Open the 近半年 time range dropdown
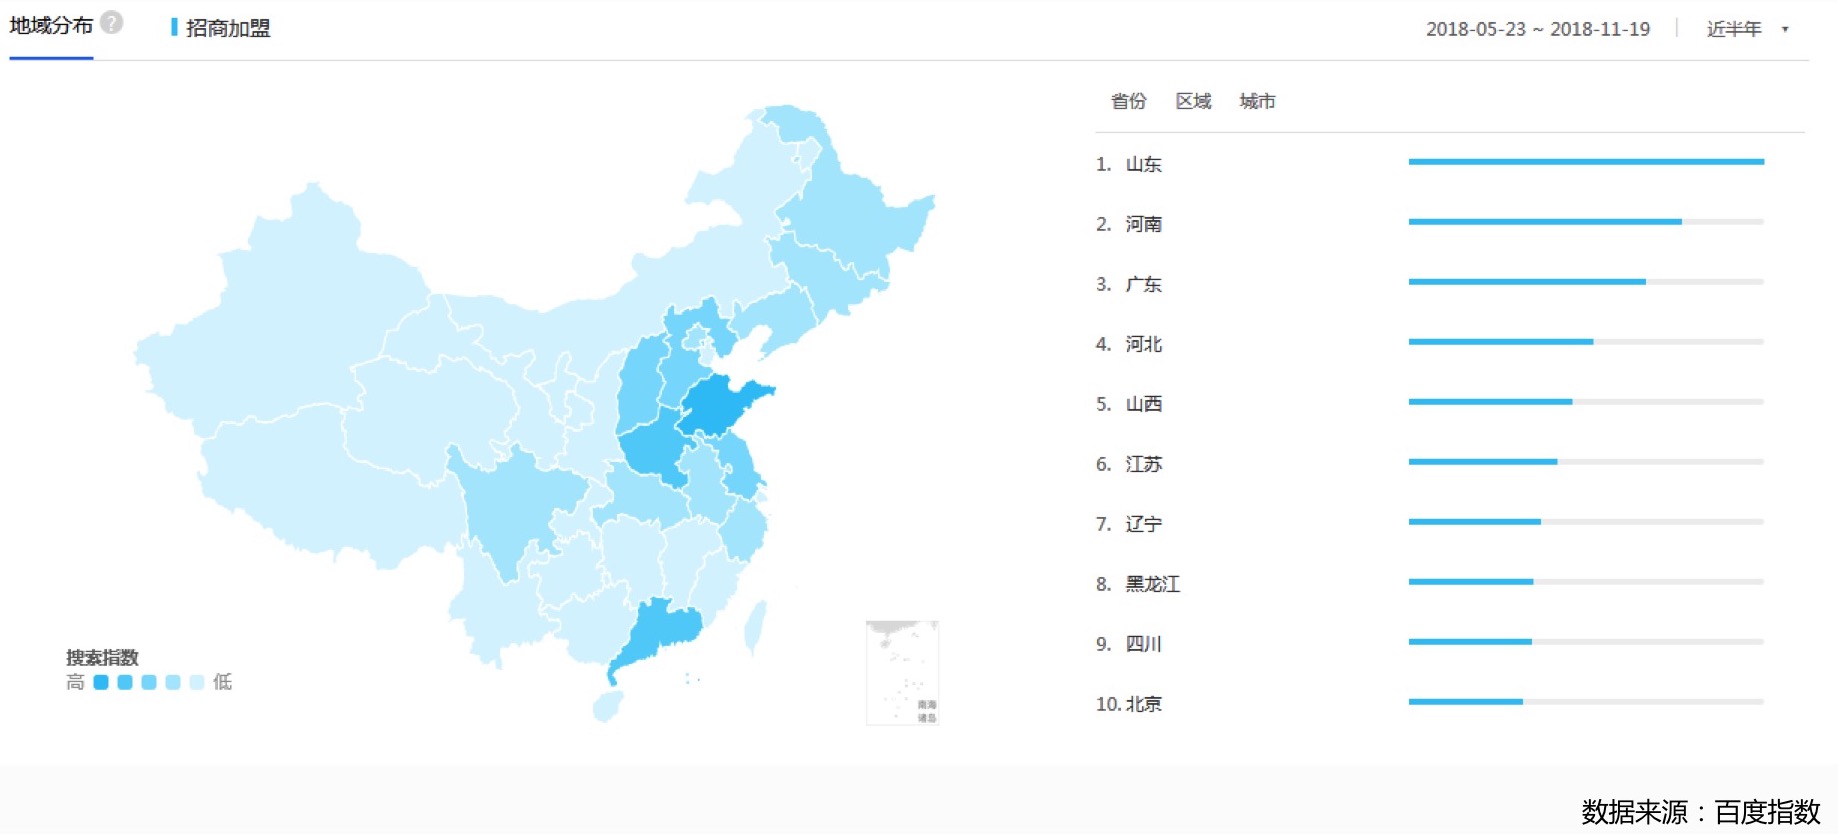Viewport: 1838px width, 834px height. [1746, 29]
